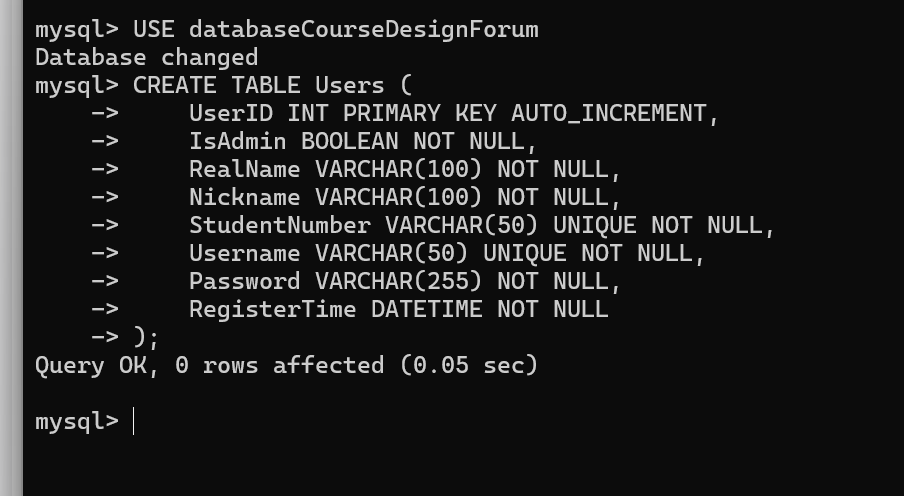Click the AUTO_INCREMENT keyword
Image resolution: width=904 pixels, height=496 pixels.
coord(608,114)
